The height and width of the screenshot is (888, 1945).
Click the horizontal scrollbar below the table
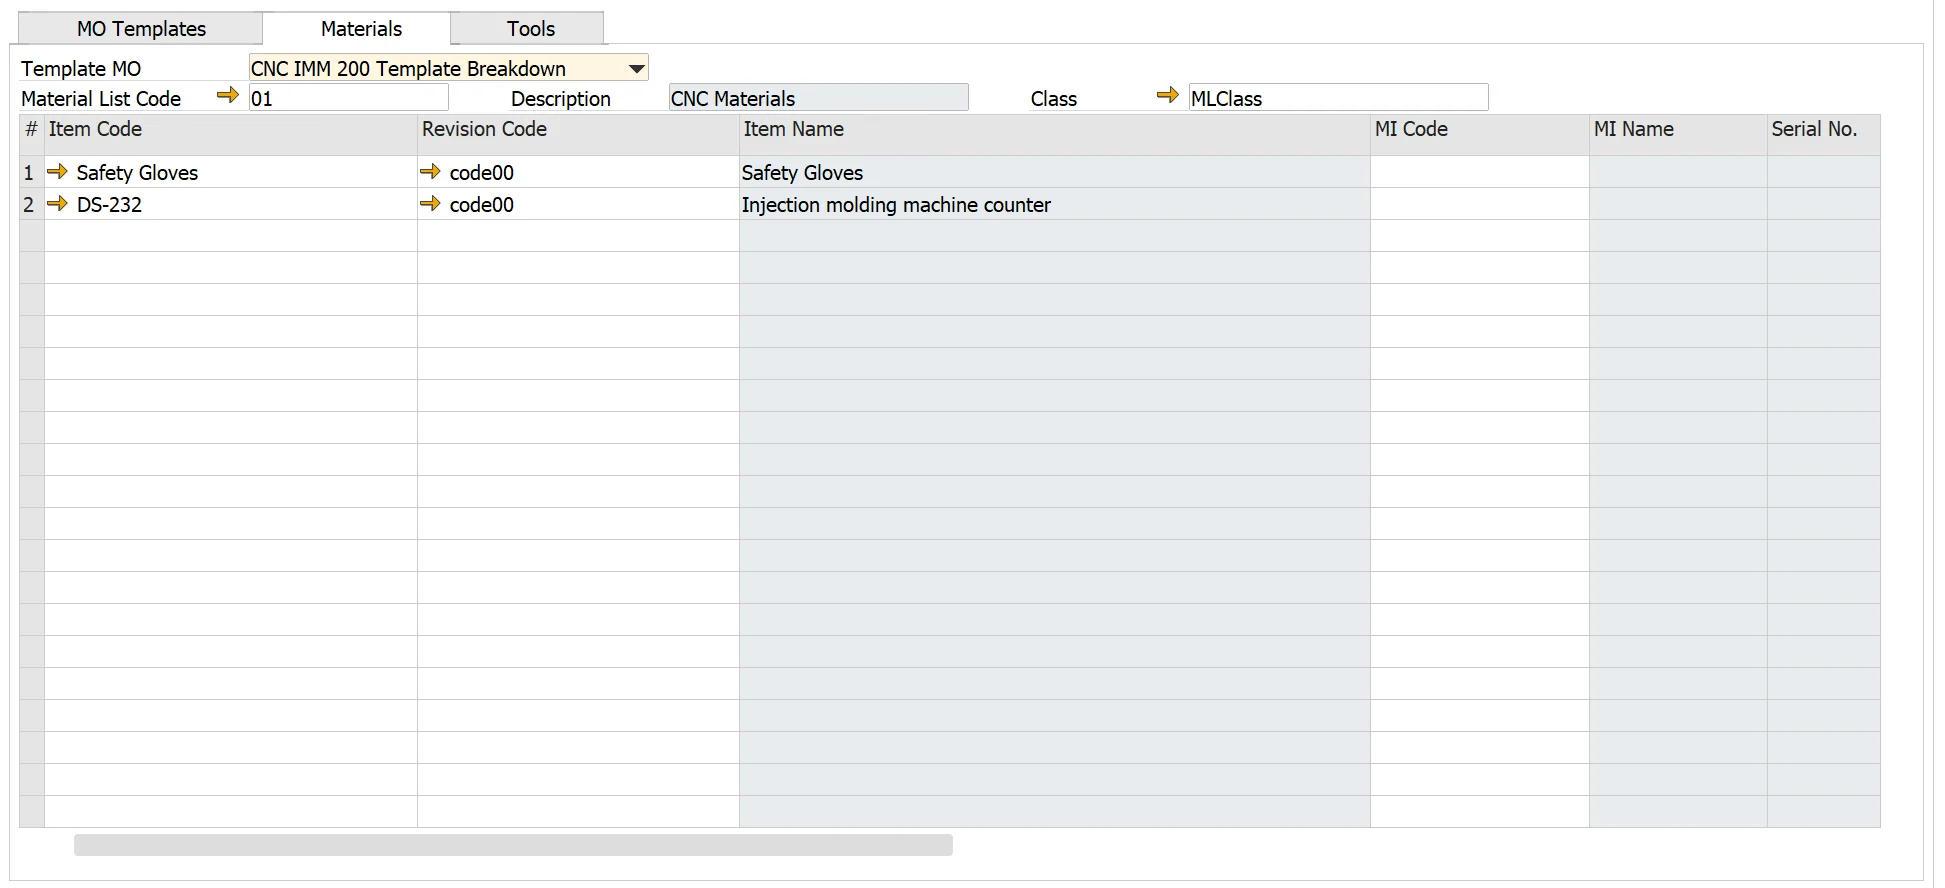point(513,846)
